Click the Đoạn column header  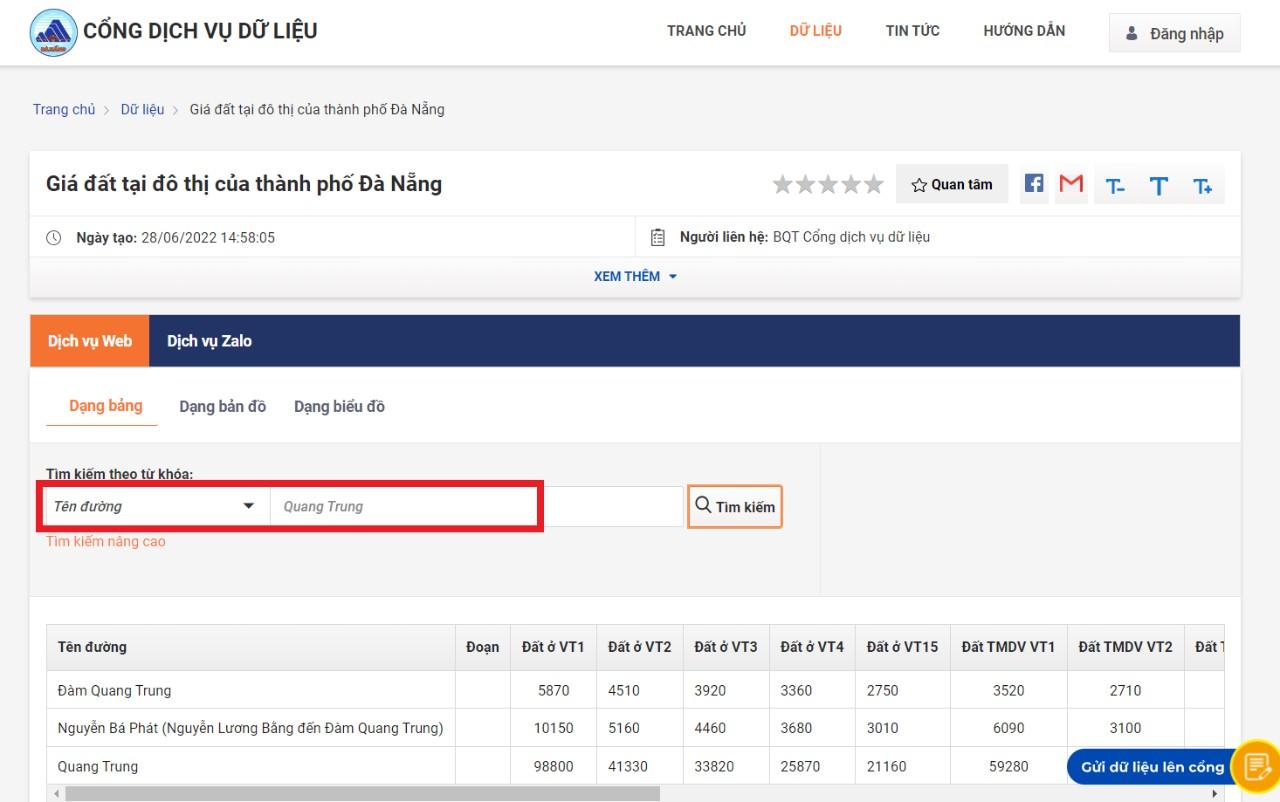click(x=482, y=647)
